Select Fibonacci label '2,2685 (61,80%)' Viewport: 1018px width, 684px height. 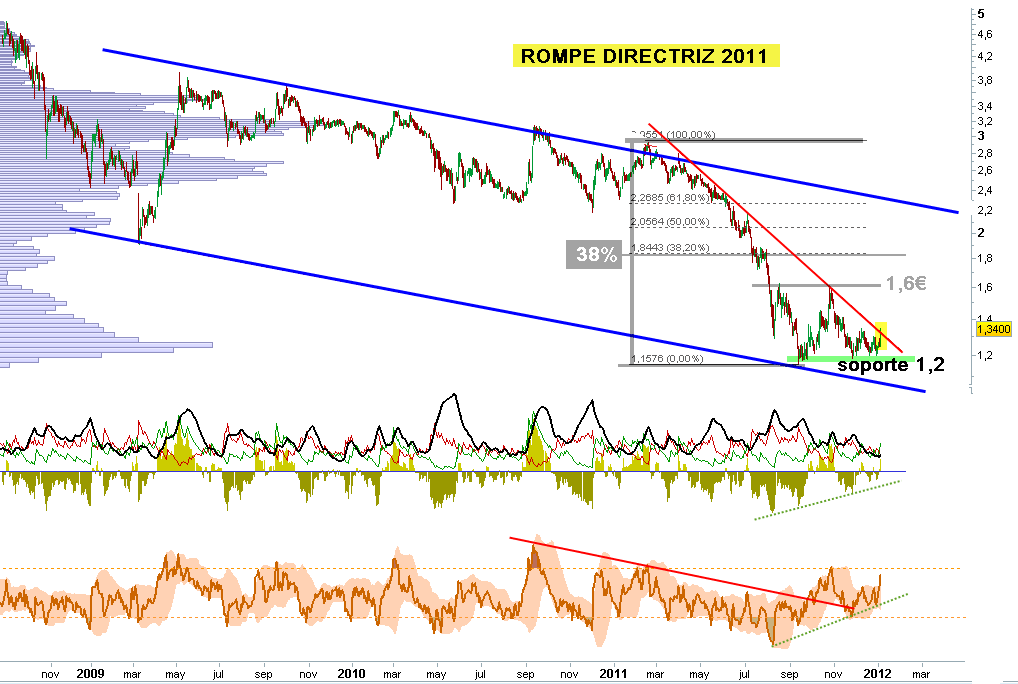[669, 197]
